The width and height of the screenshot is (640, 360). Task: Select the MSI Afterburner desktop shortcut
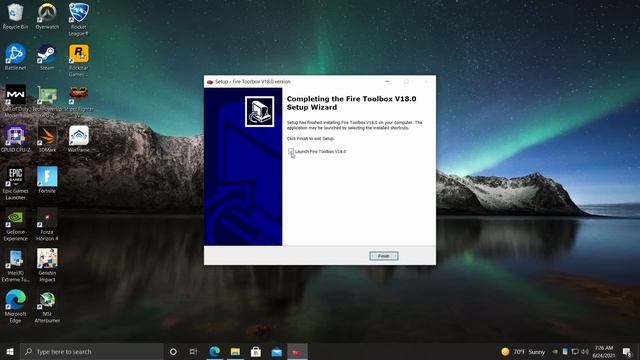pyautogui.click(x=47, y=306)
